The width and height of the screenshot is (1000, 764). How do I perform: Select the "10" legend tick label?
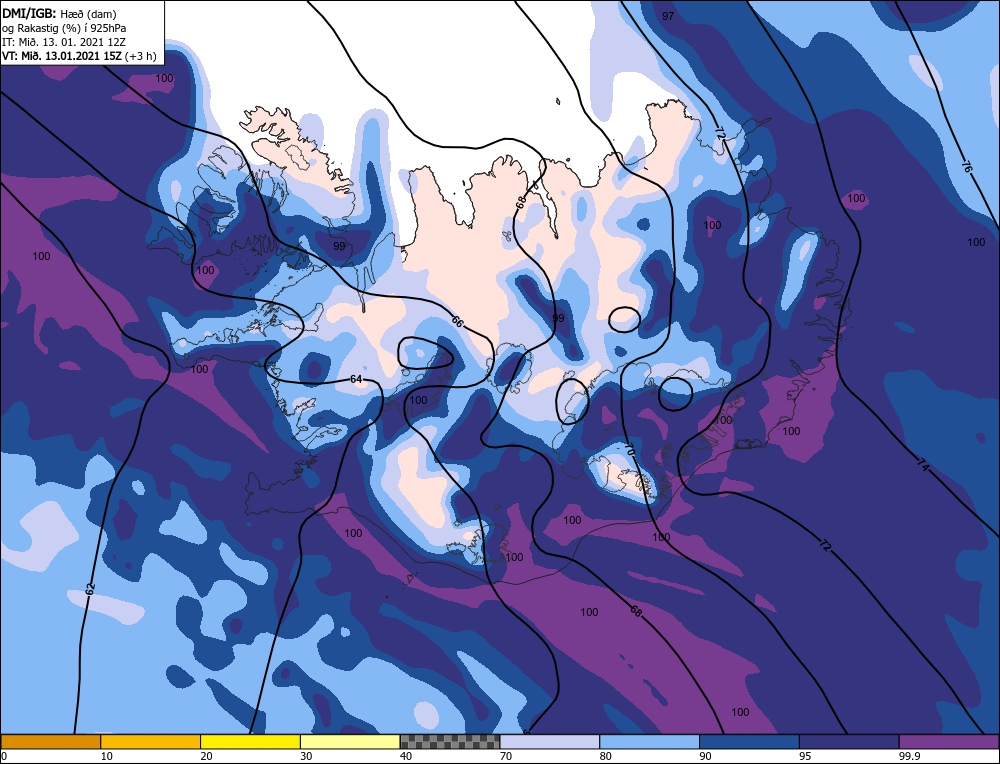pyautogui.click(x=107, y=756)
